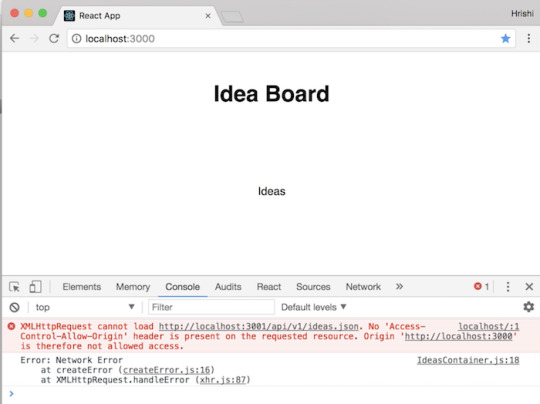Click the Ideas text on page

click(272, 191)
